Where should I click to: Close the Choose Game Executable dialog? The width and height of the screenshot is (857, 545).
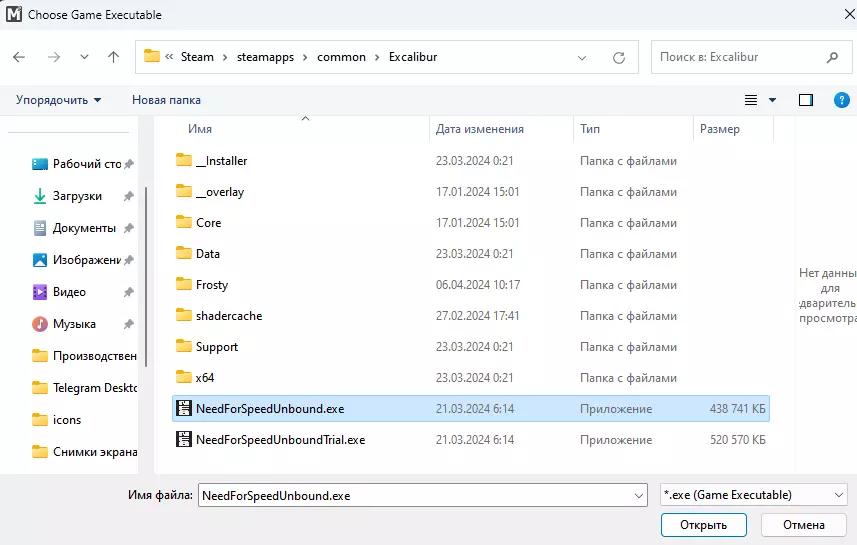(x=849, y=14)
